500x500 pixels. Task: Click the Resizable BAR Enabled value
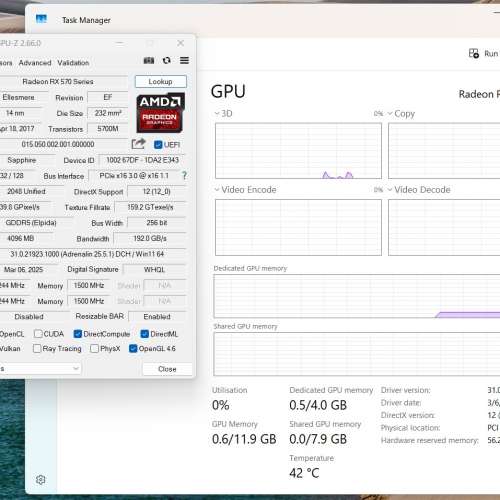[x=157, y=316]
